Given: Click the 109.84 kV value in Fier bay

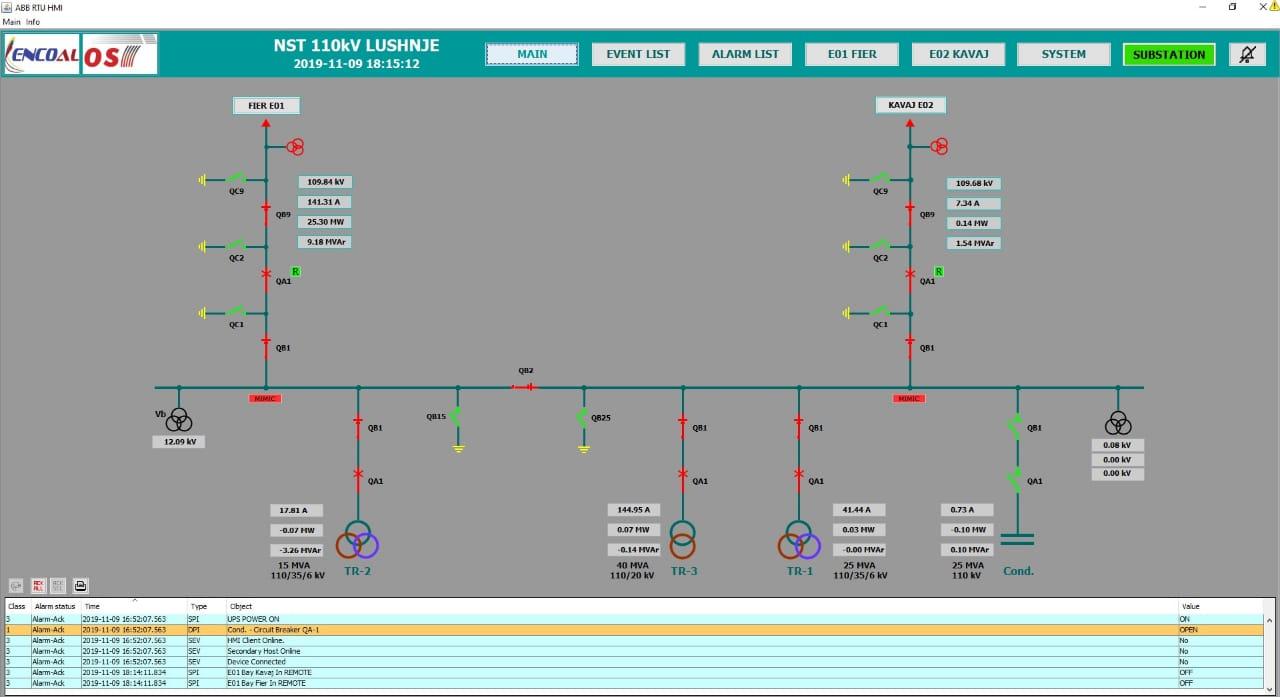Looking at the screenshot, I should [325, 182].
